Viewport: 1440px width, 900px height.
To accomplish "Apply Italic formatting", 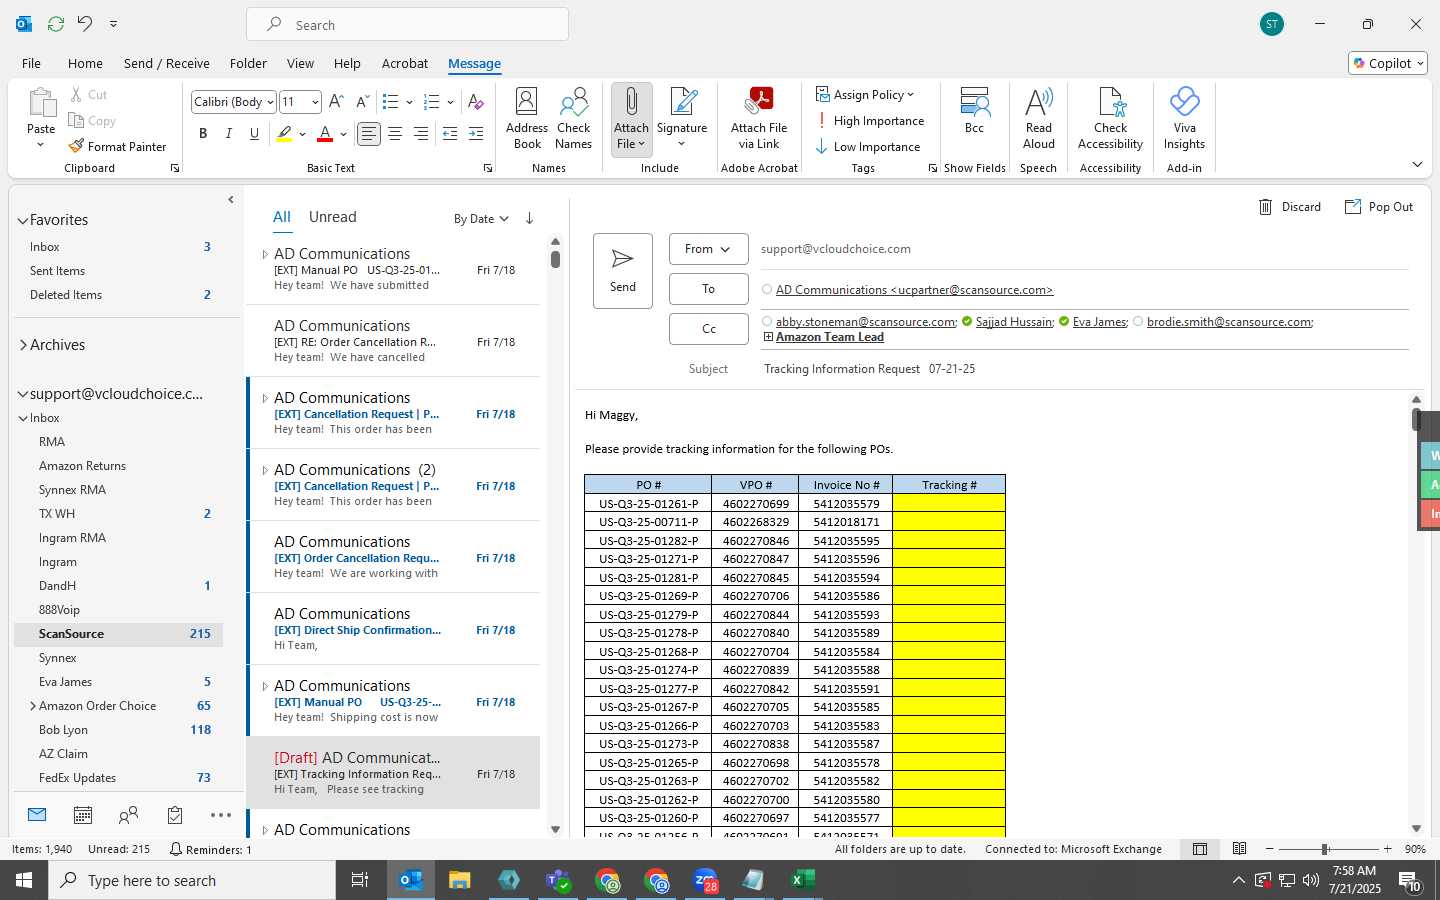I will (229, 133).
